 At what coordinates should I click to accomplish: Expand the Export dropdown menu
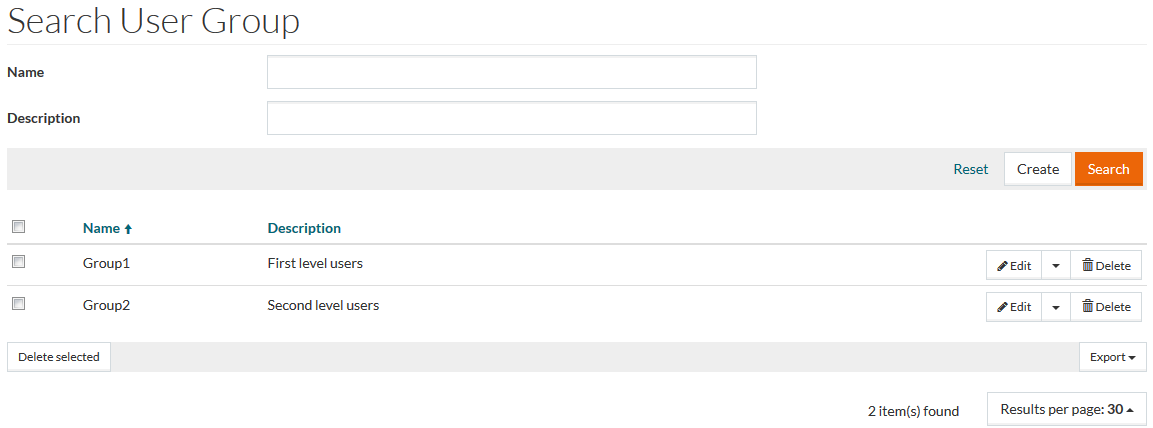1112,357
